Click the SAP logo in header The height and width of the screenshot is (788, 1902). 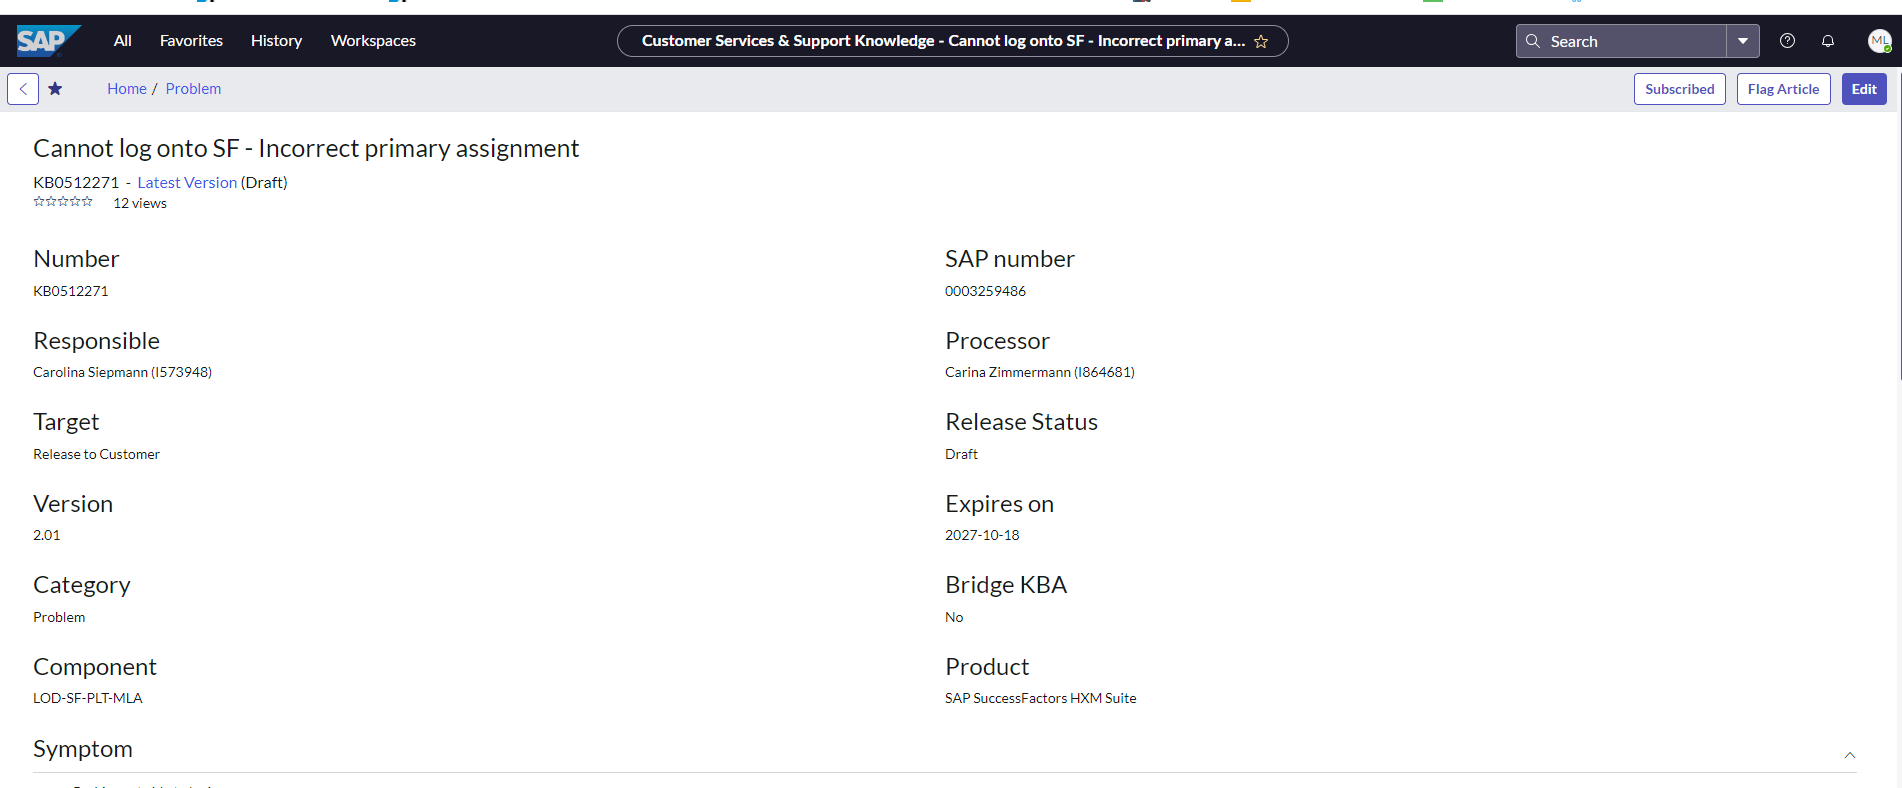[47, 41]
